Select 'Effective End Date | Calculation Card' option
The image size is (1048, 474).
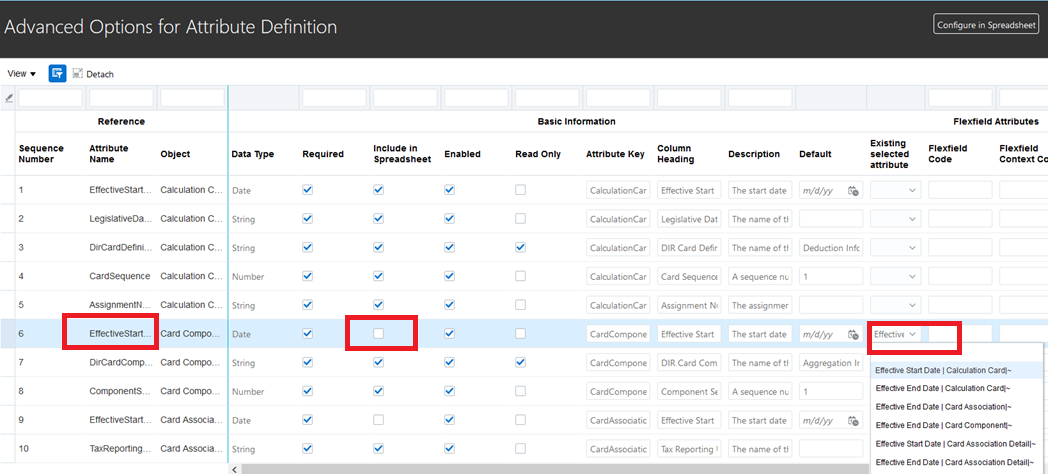[943, 388]
